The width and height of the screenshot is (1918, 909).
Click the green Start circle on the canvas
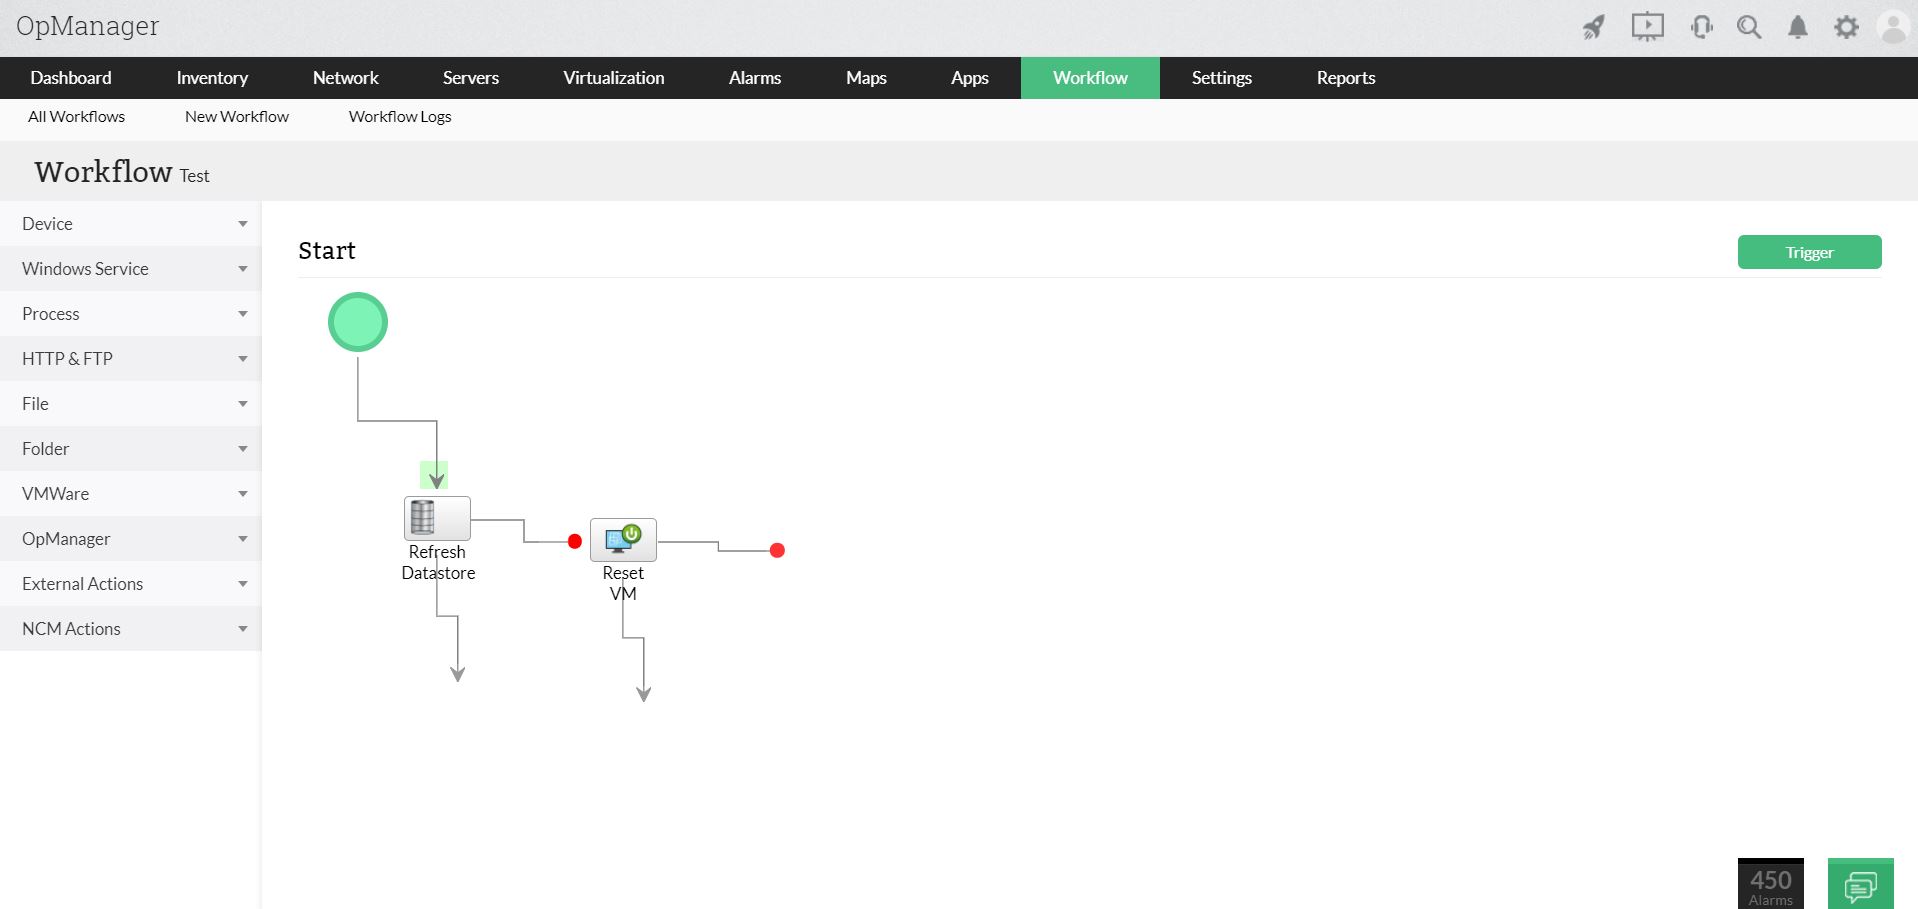[x=357, y=321]
